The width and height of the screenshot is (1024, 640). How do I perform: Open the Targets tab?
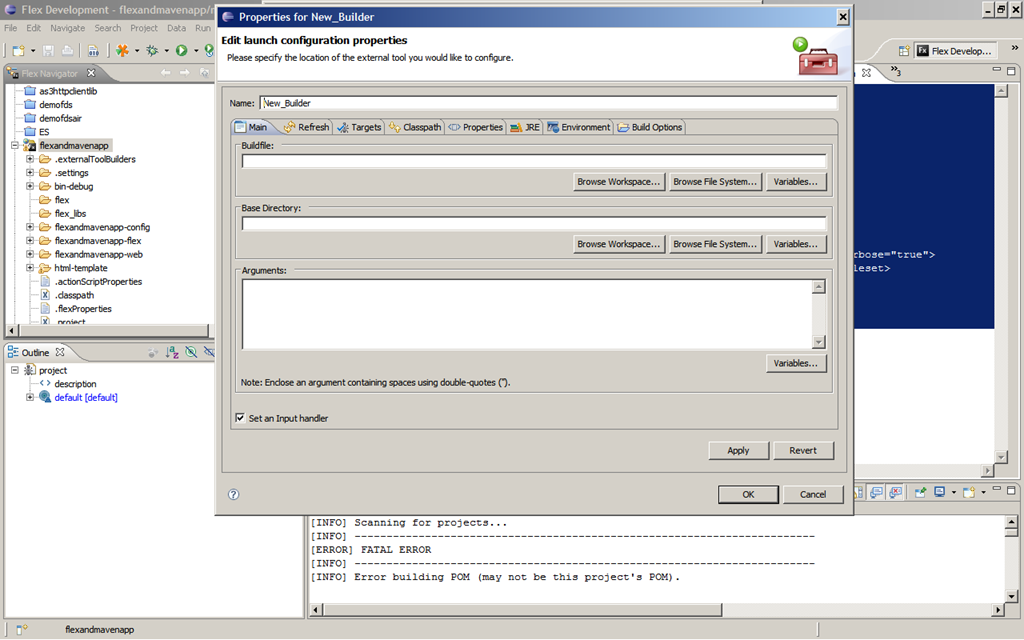[359, 127]
